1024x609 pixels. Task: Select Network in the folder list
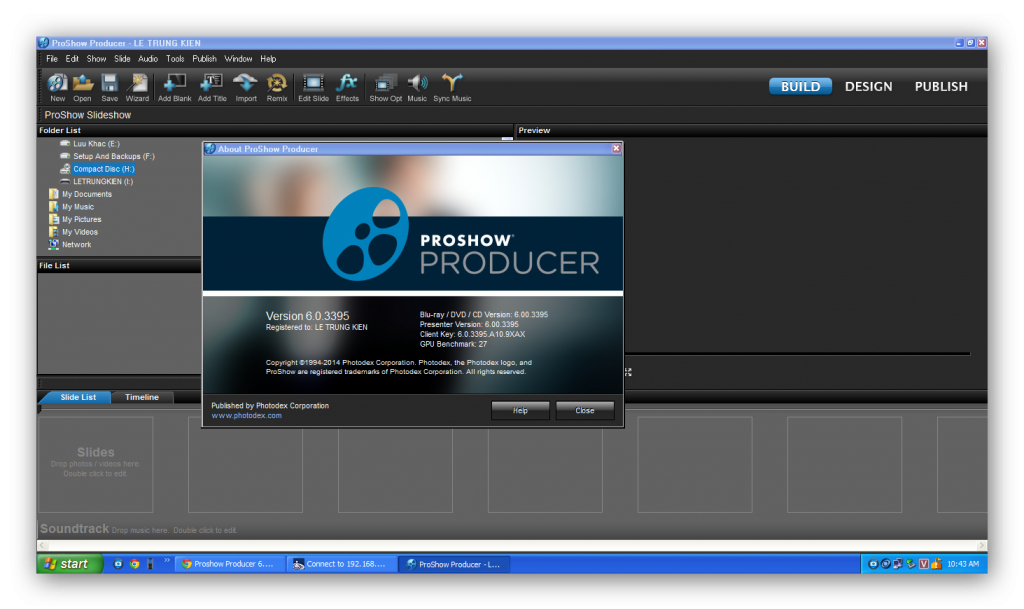(70, 245)
